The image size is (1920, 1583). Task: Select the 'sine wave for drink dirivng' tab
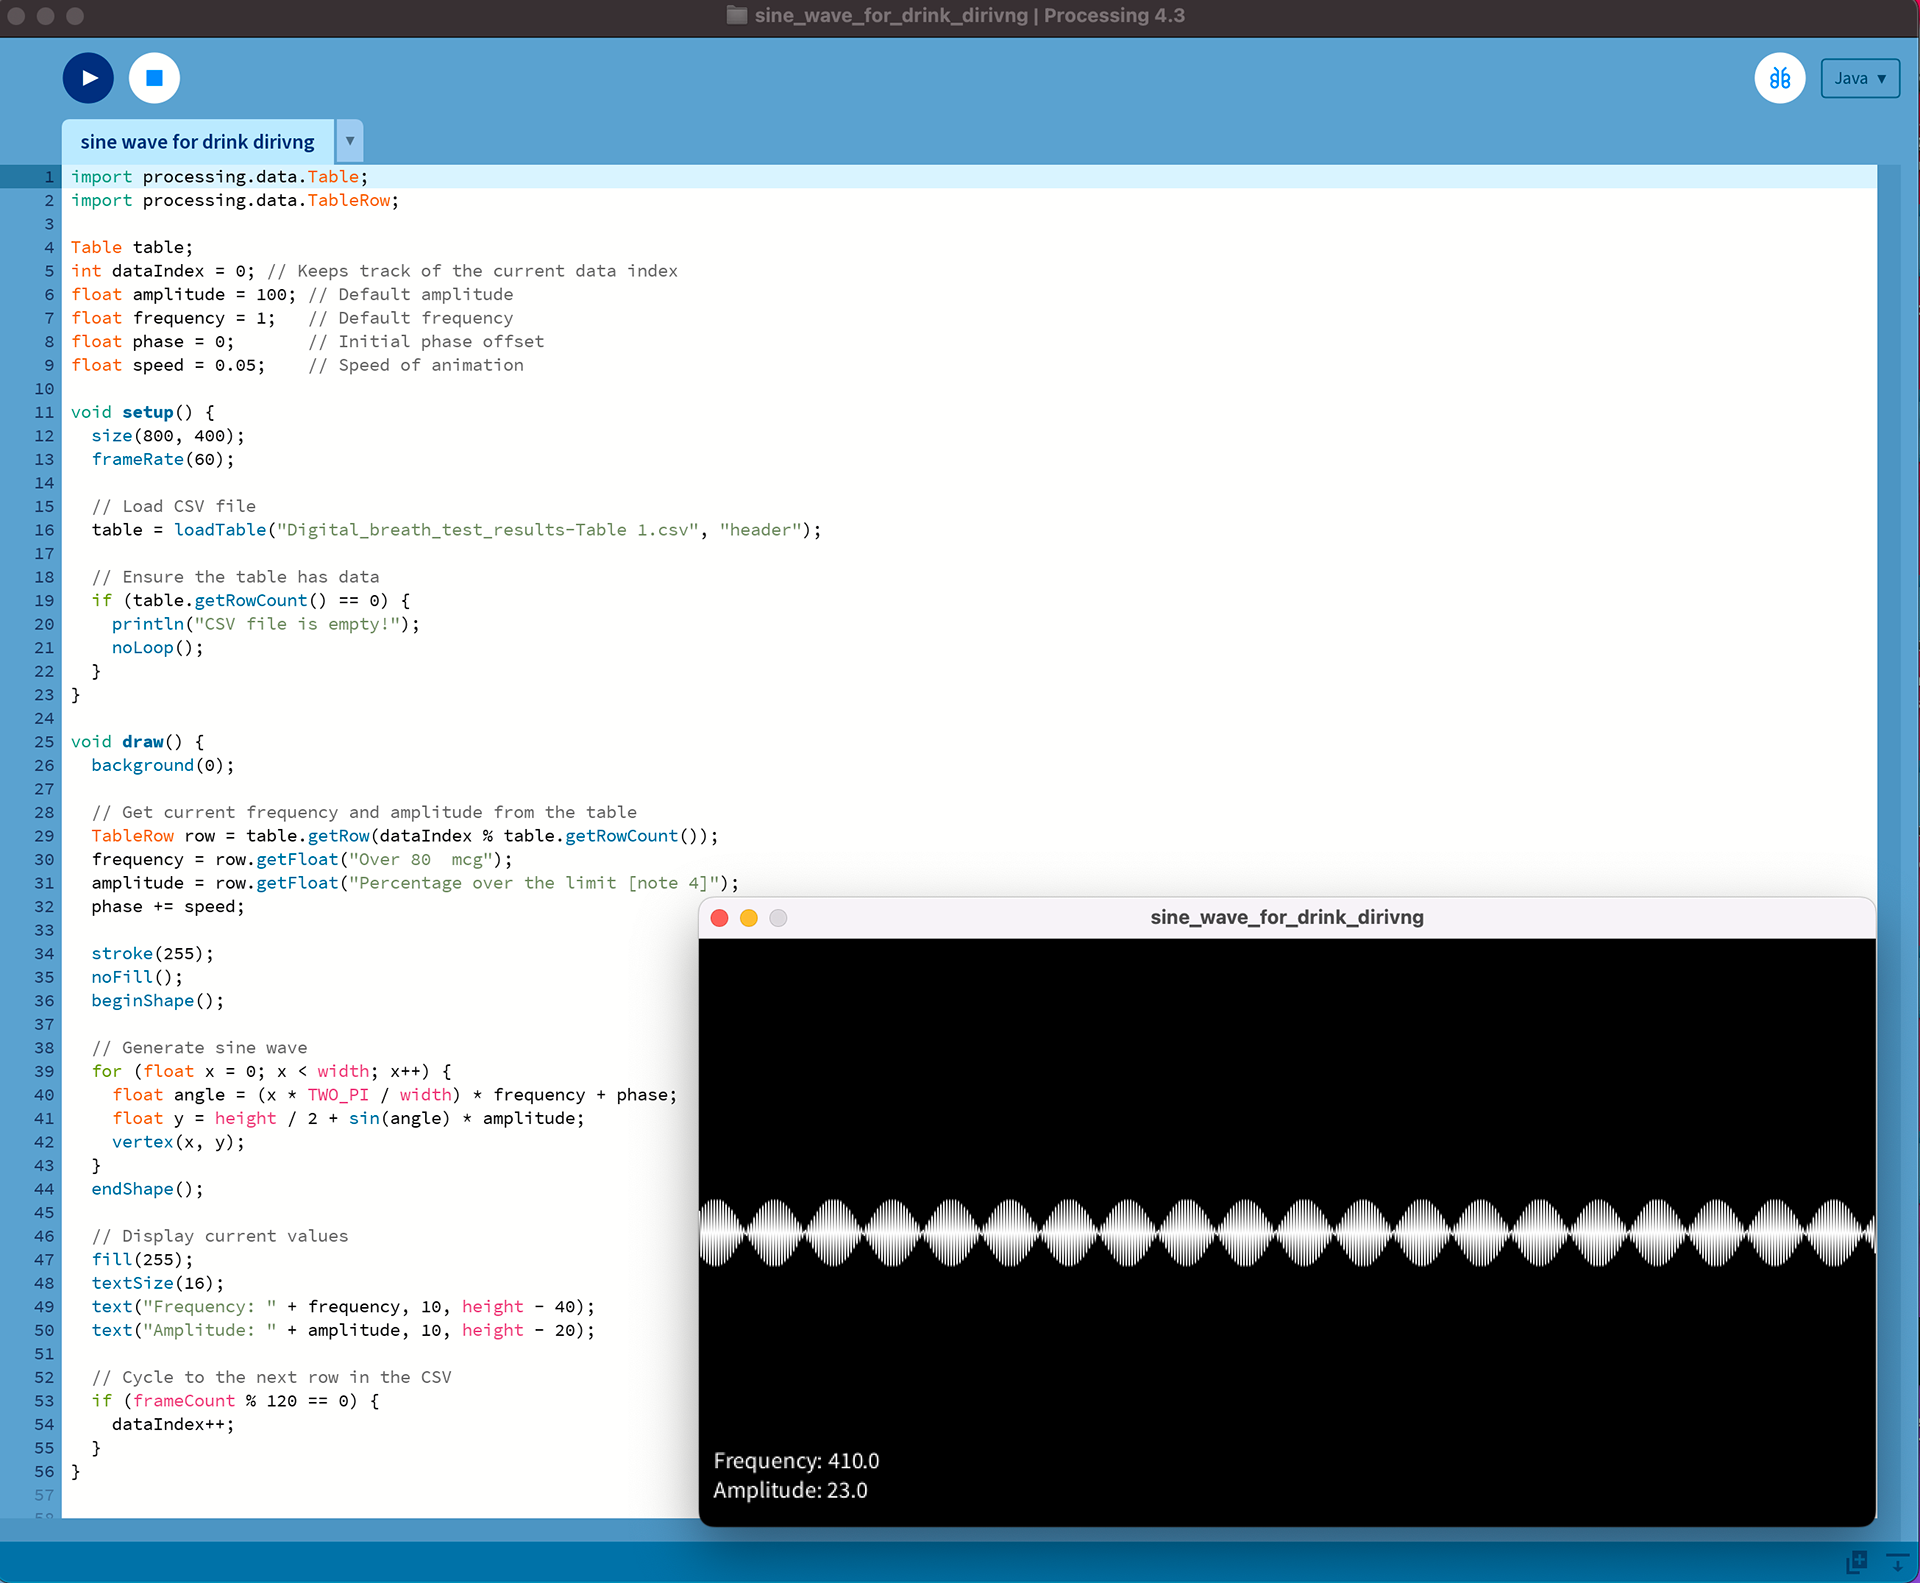tap(197, 142)
